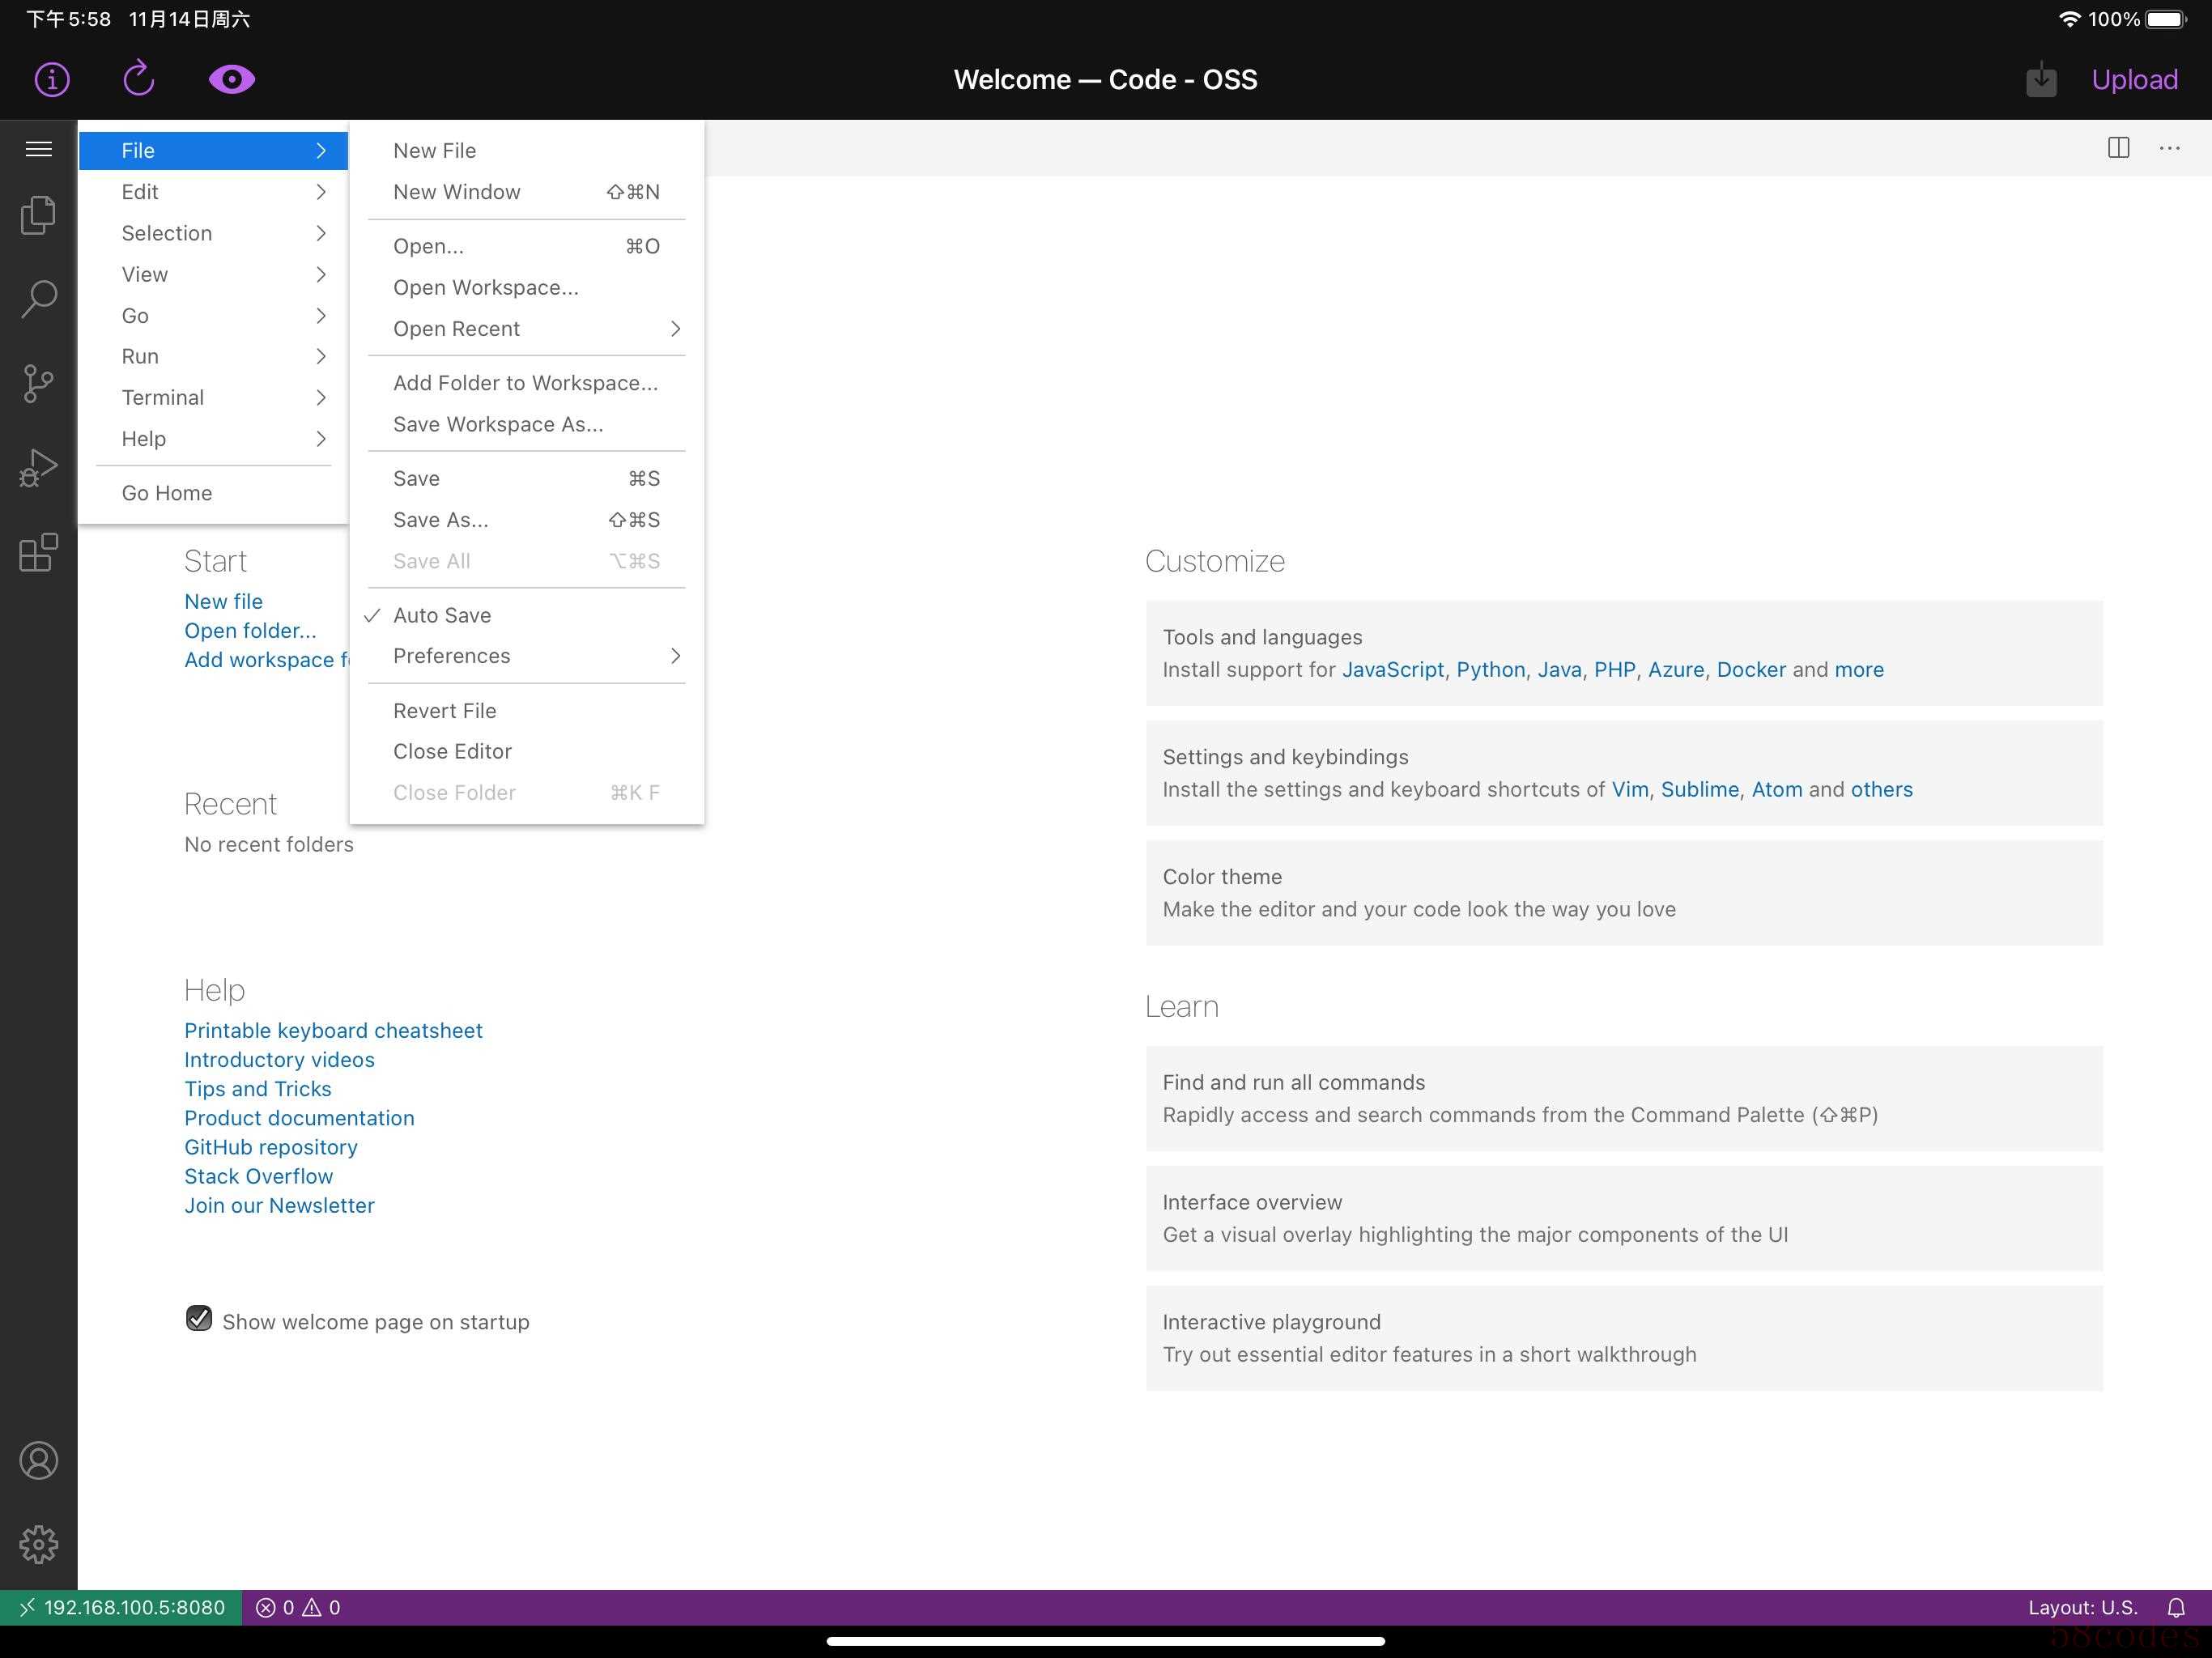Open the More Actions ellipsis
This screenshot has width=2212, height=1658.
(x=2169, y=148)
